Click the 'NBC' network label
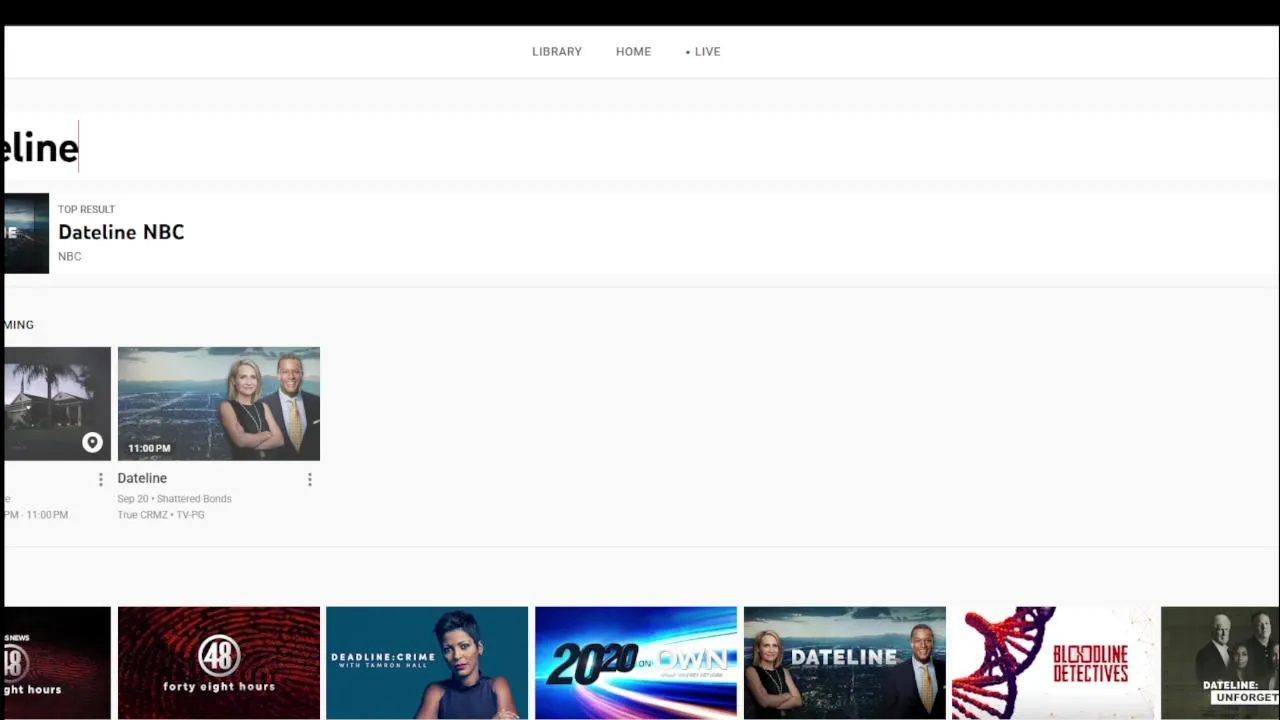Screen dimensions: 1280x720 tap(70, 257)
